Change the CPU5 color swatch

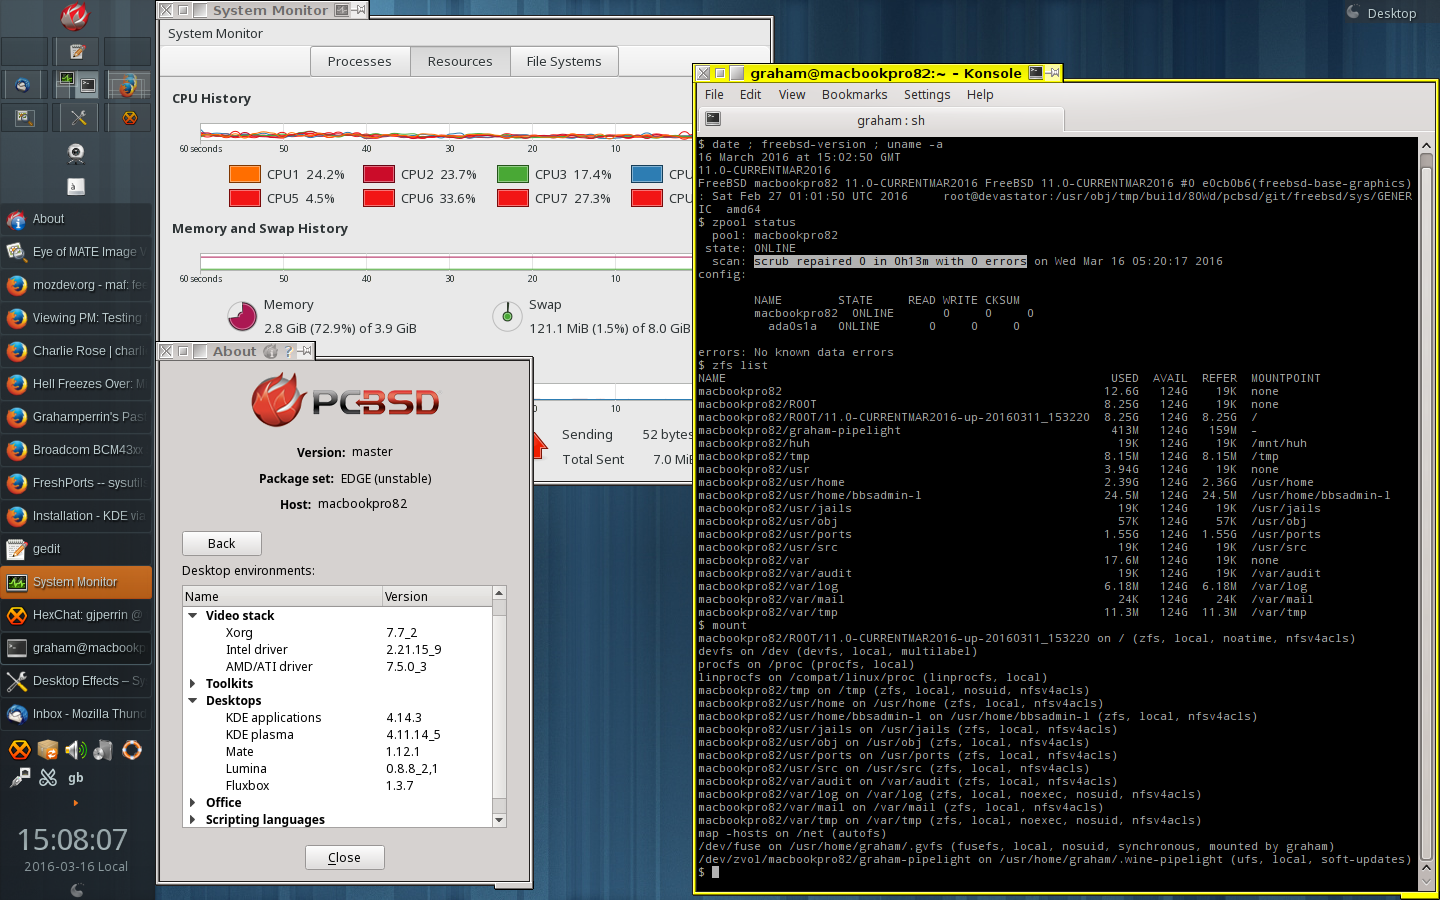(245, 198)
